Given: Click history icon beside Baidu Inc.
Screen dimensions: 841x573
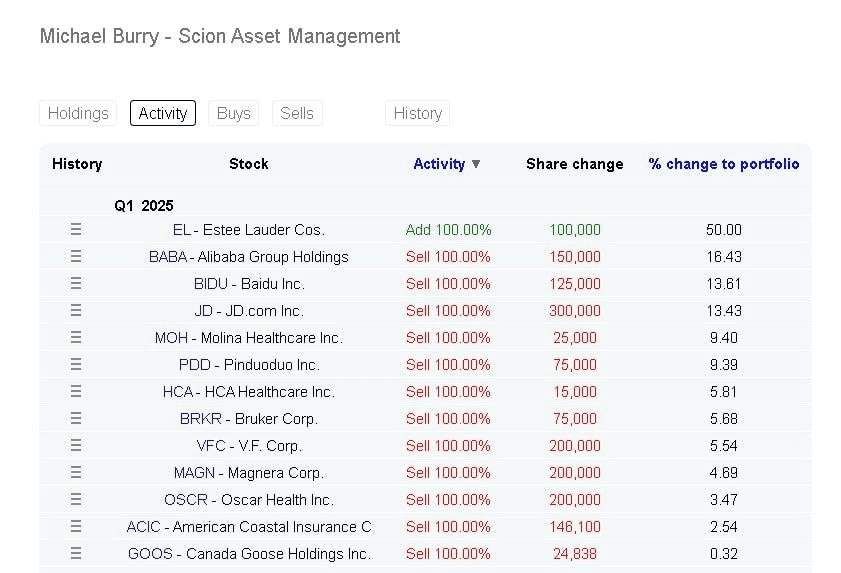Looking at the screenshot, I should coord(76,284).
